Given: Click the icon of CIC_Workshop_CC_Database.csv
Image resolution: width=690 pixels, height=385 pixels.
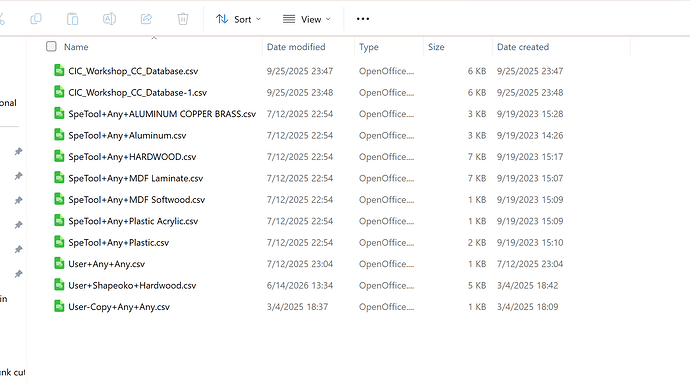Looking at the screenshot, I should 59,70.
